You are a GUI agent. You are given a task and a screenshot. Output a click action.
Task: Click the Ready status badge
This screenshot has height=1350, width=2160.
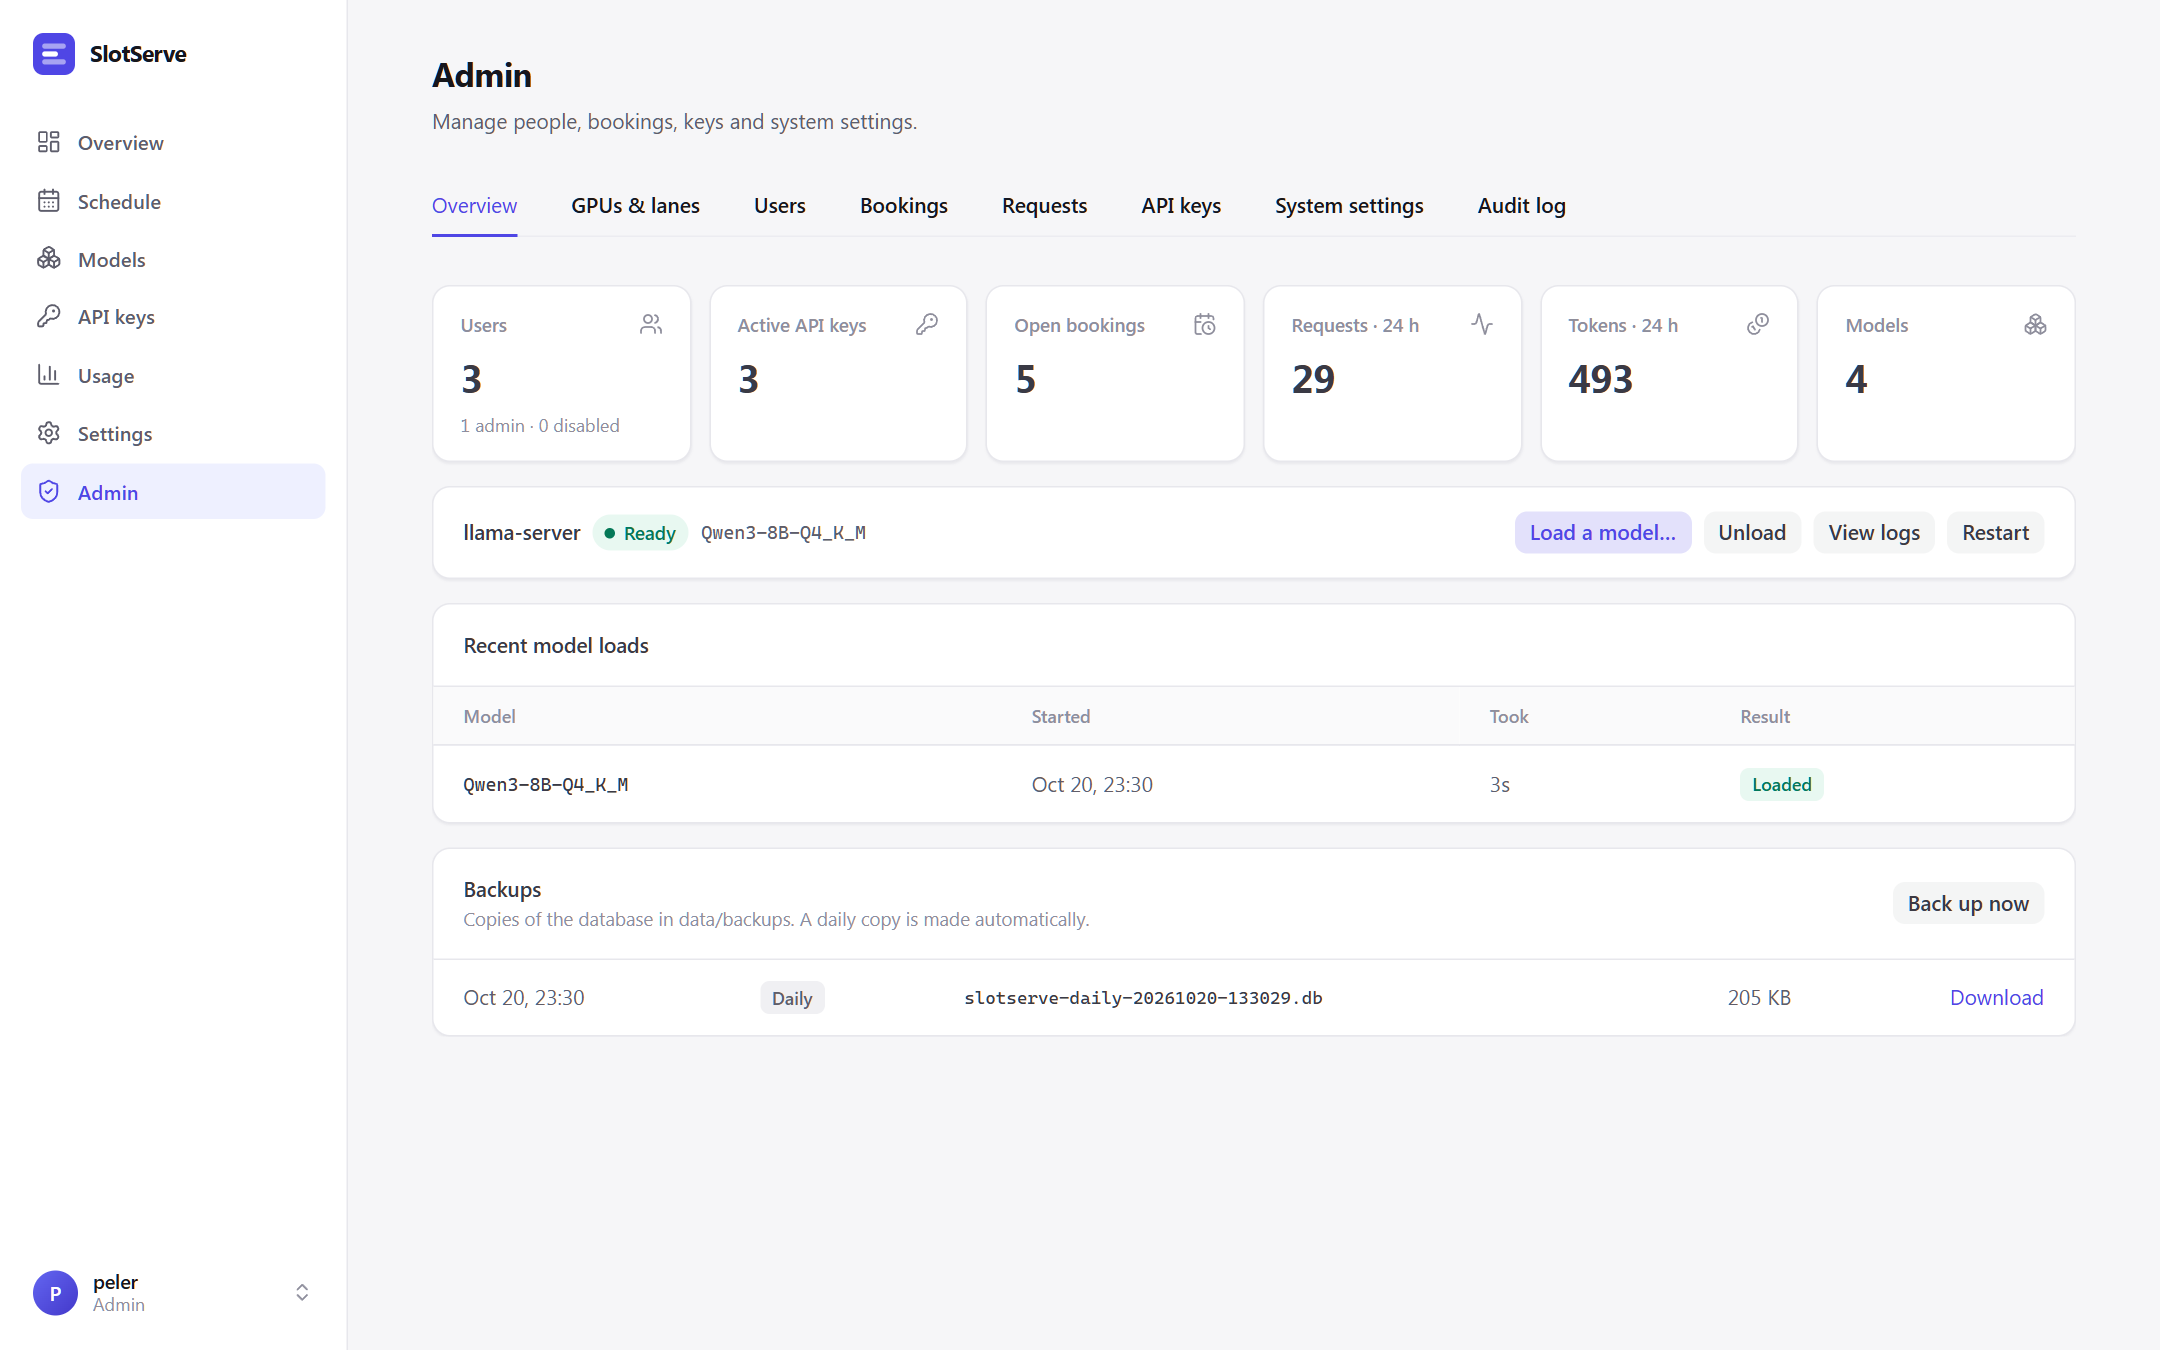(x=640, y=533)
